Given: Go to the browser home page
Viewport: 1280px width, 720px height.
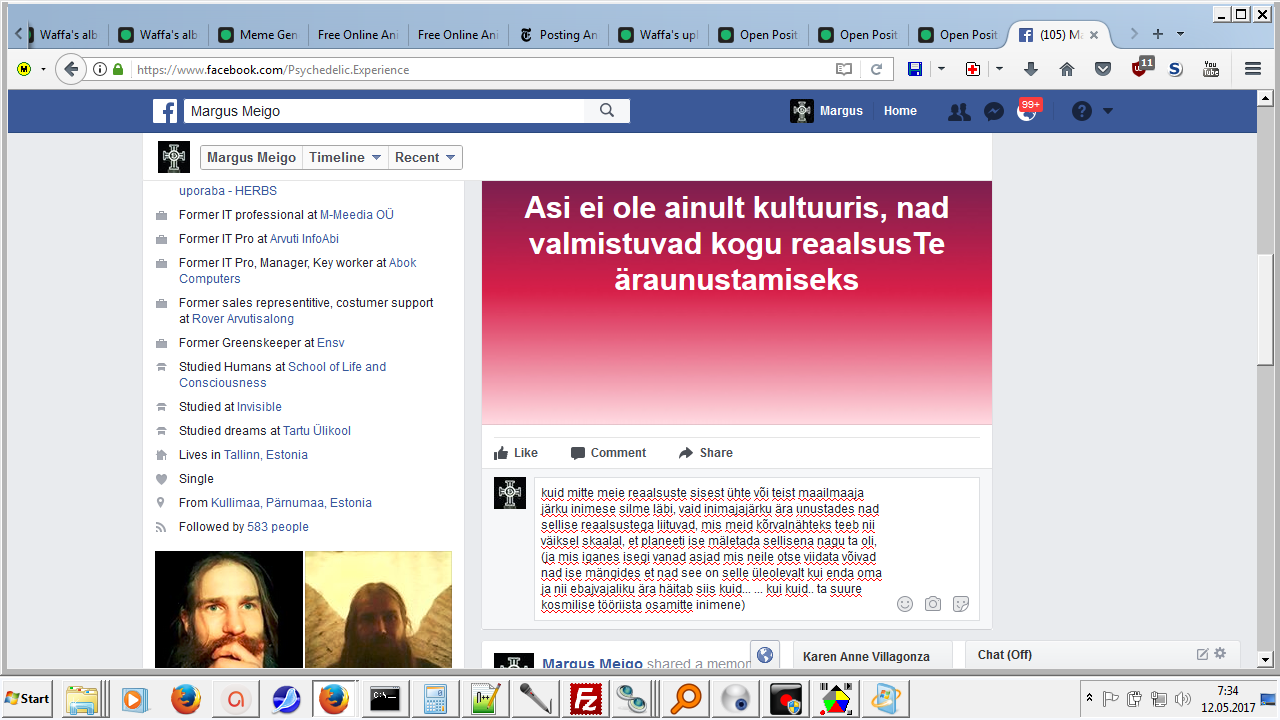Looking at the screenshot, I should click(x=1067, y=69).
